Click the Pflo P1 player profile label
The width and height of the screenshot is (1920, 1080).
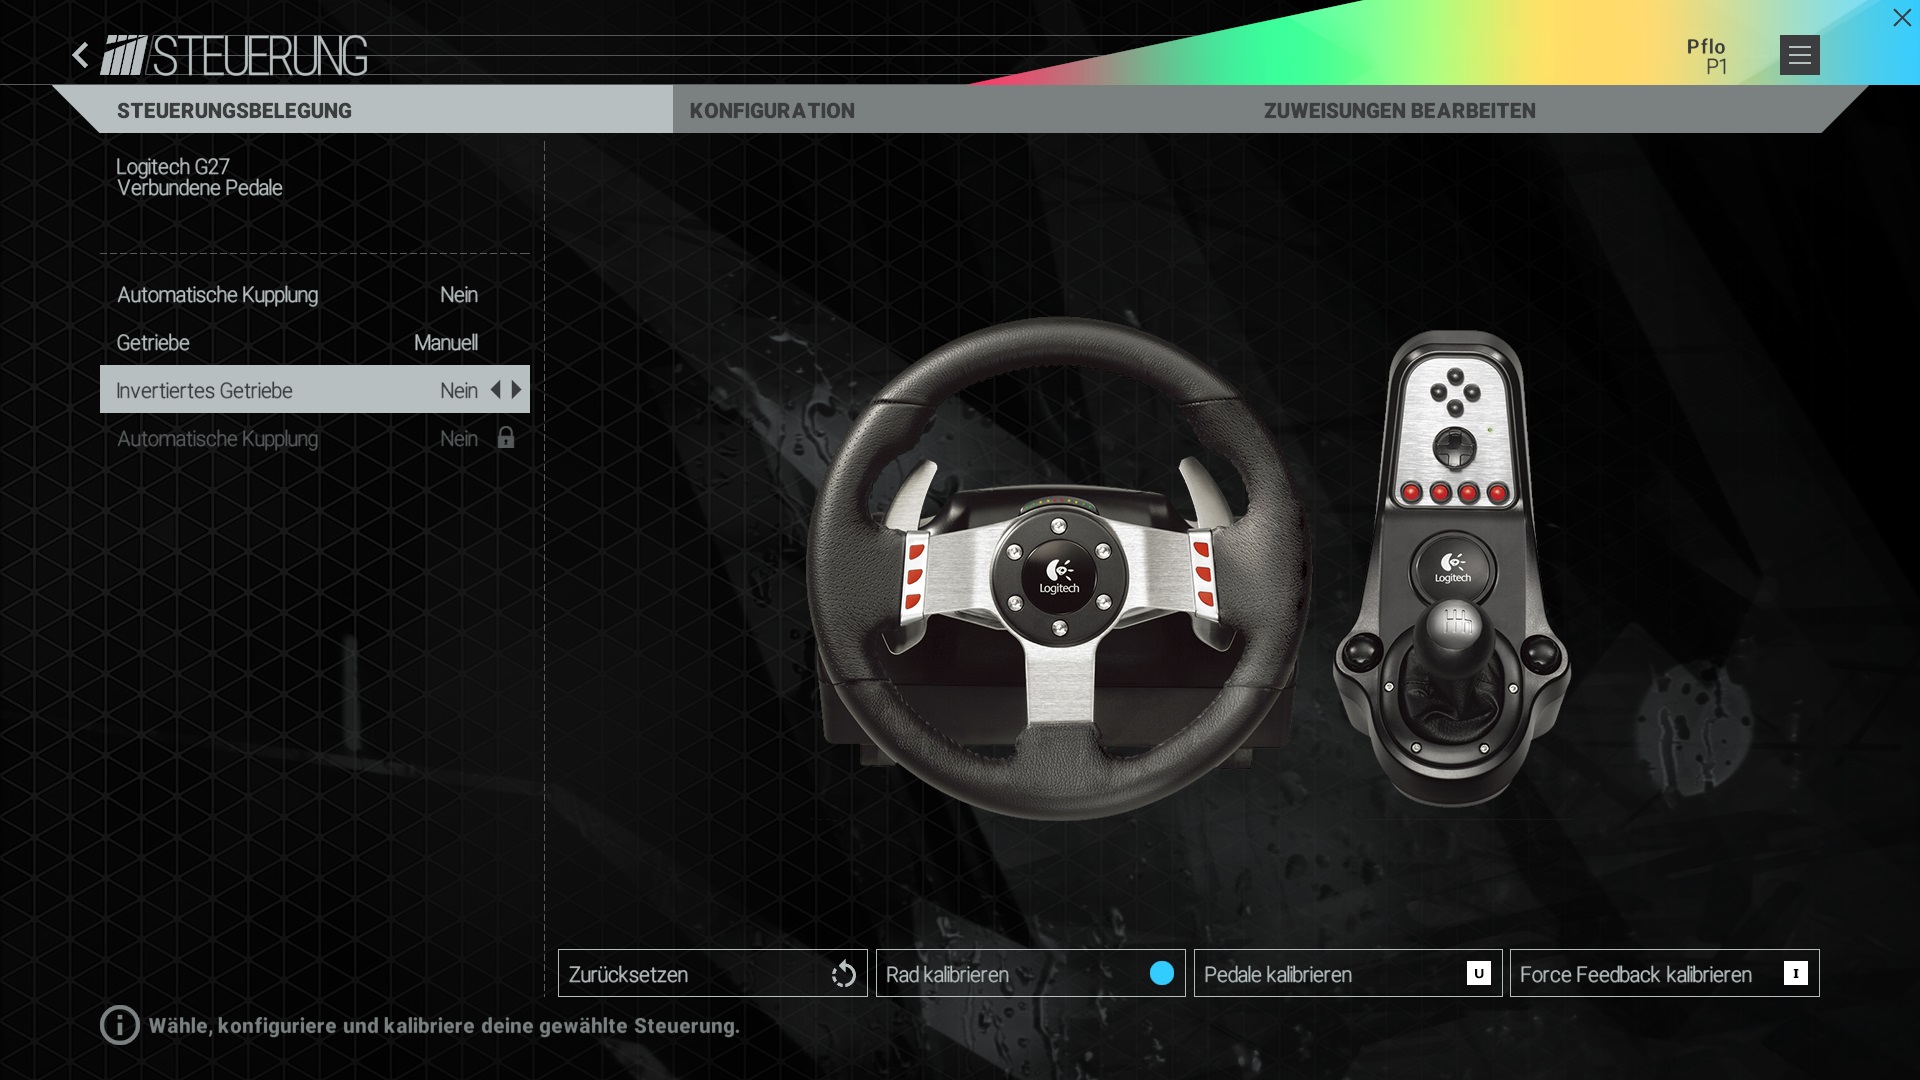[x=1706, y=56]
